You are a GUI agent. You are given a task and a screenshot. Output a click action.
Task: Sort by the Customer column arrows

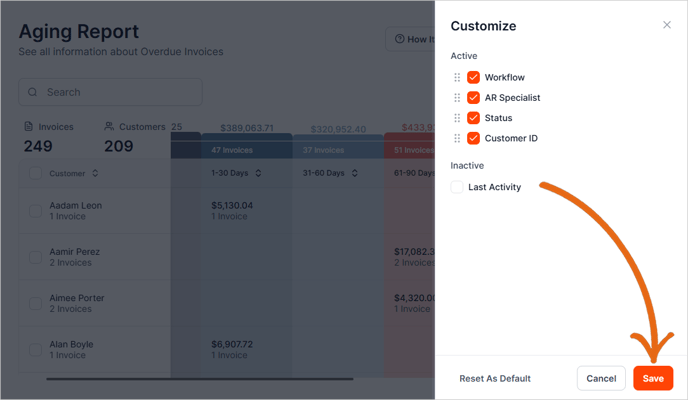pyautogui.click(x=95, y=174)
